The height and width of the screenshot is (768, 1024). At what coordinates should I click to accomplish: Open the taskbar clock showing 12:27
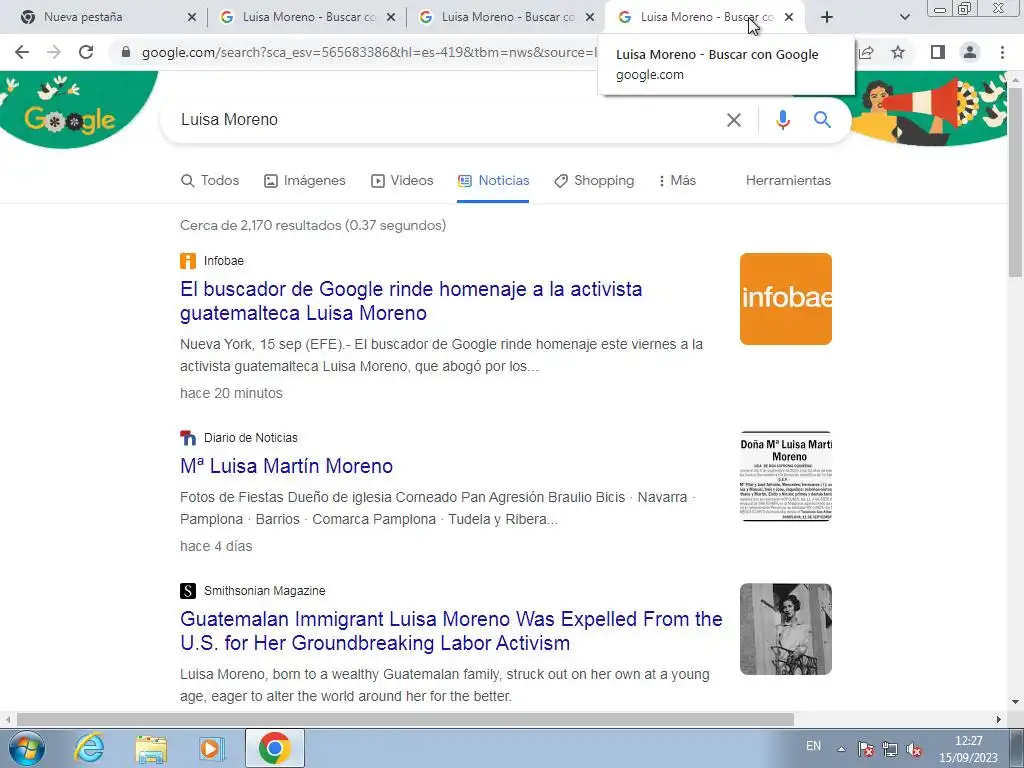[x=968, y=749]
